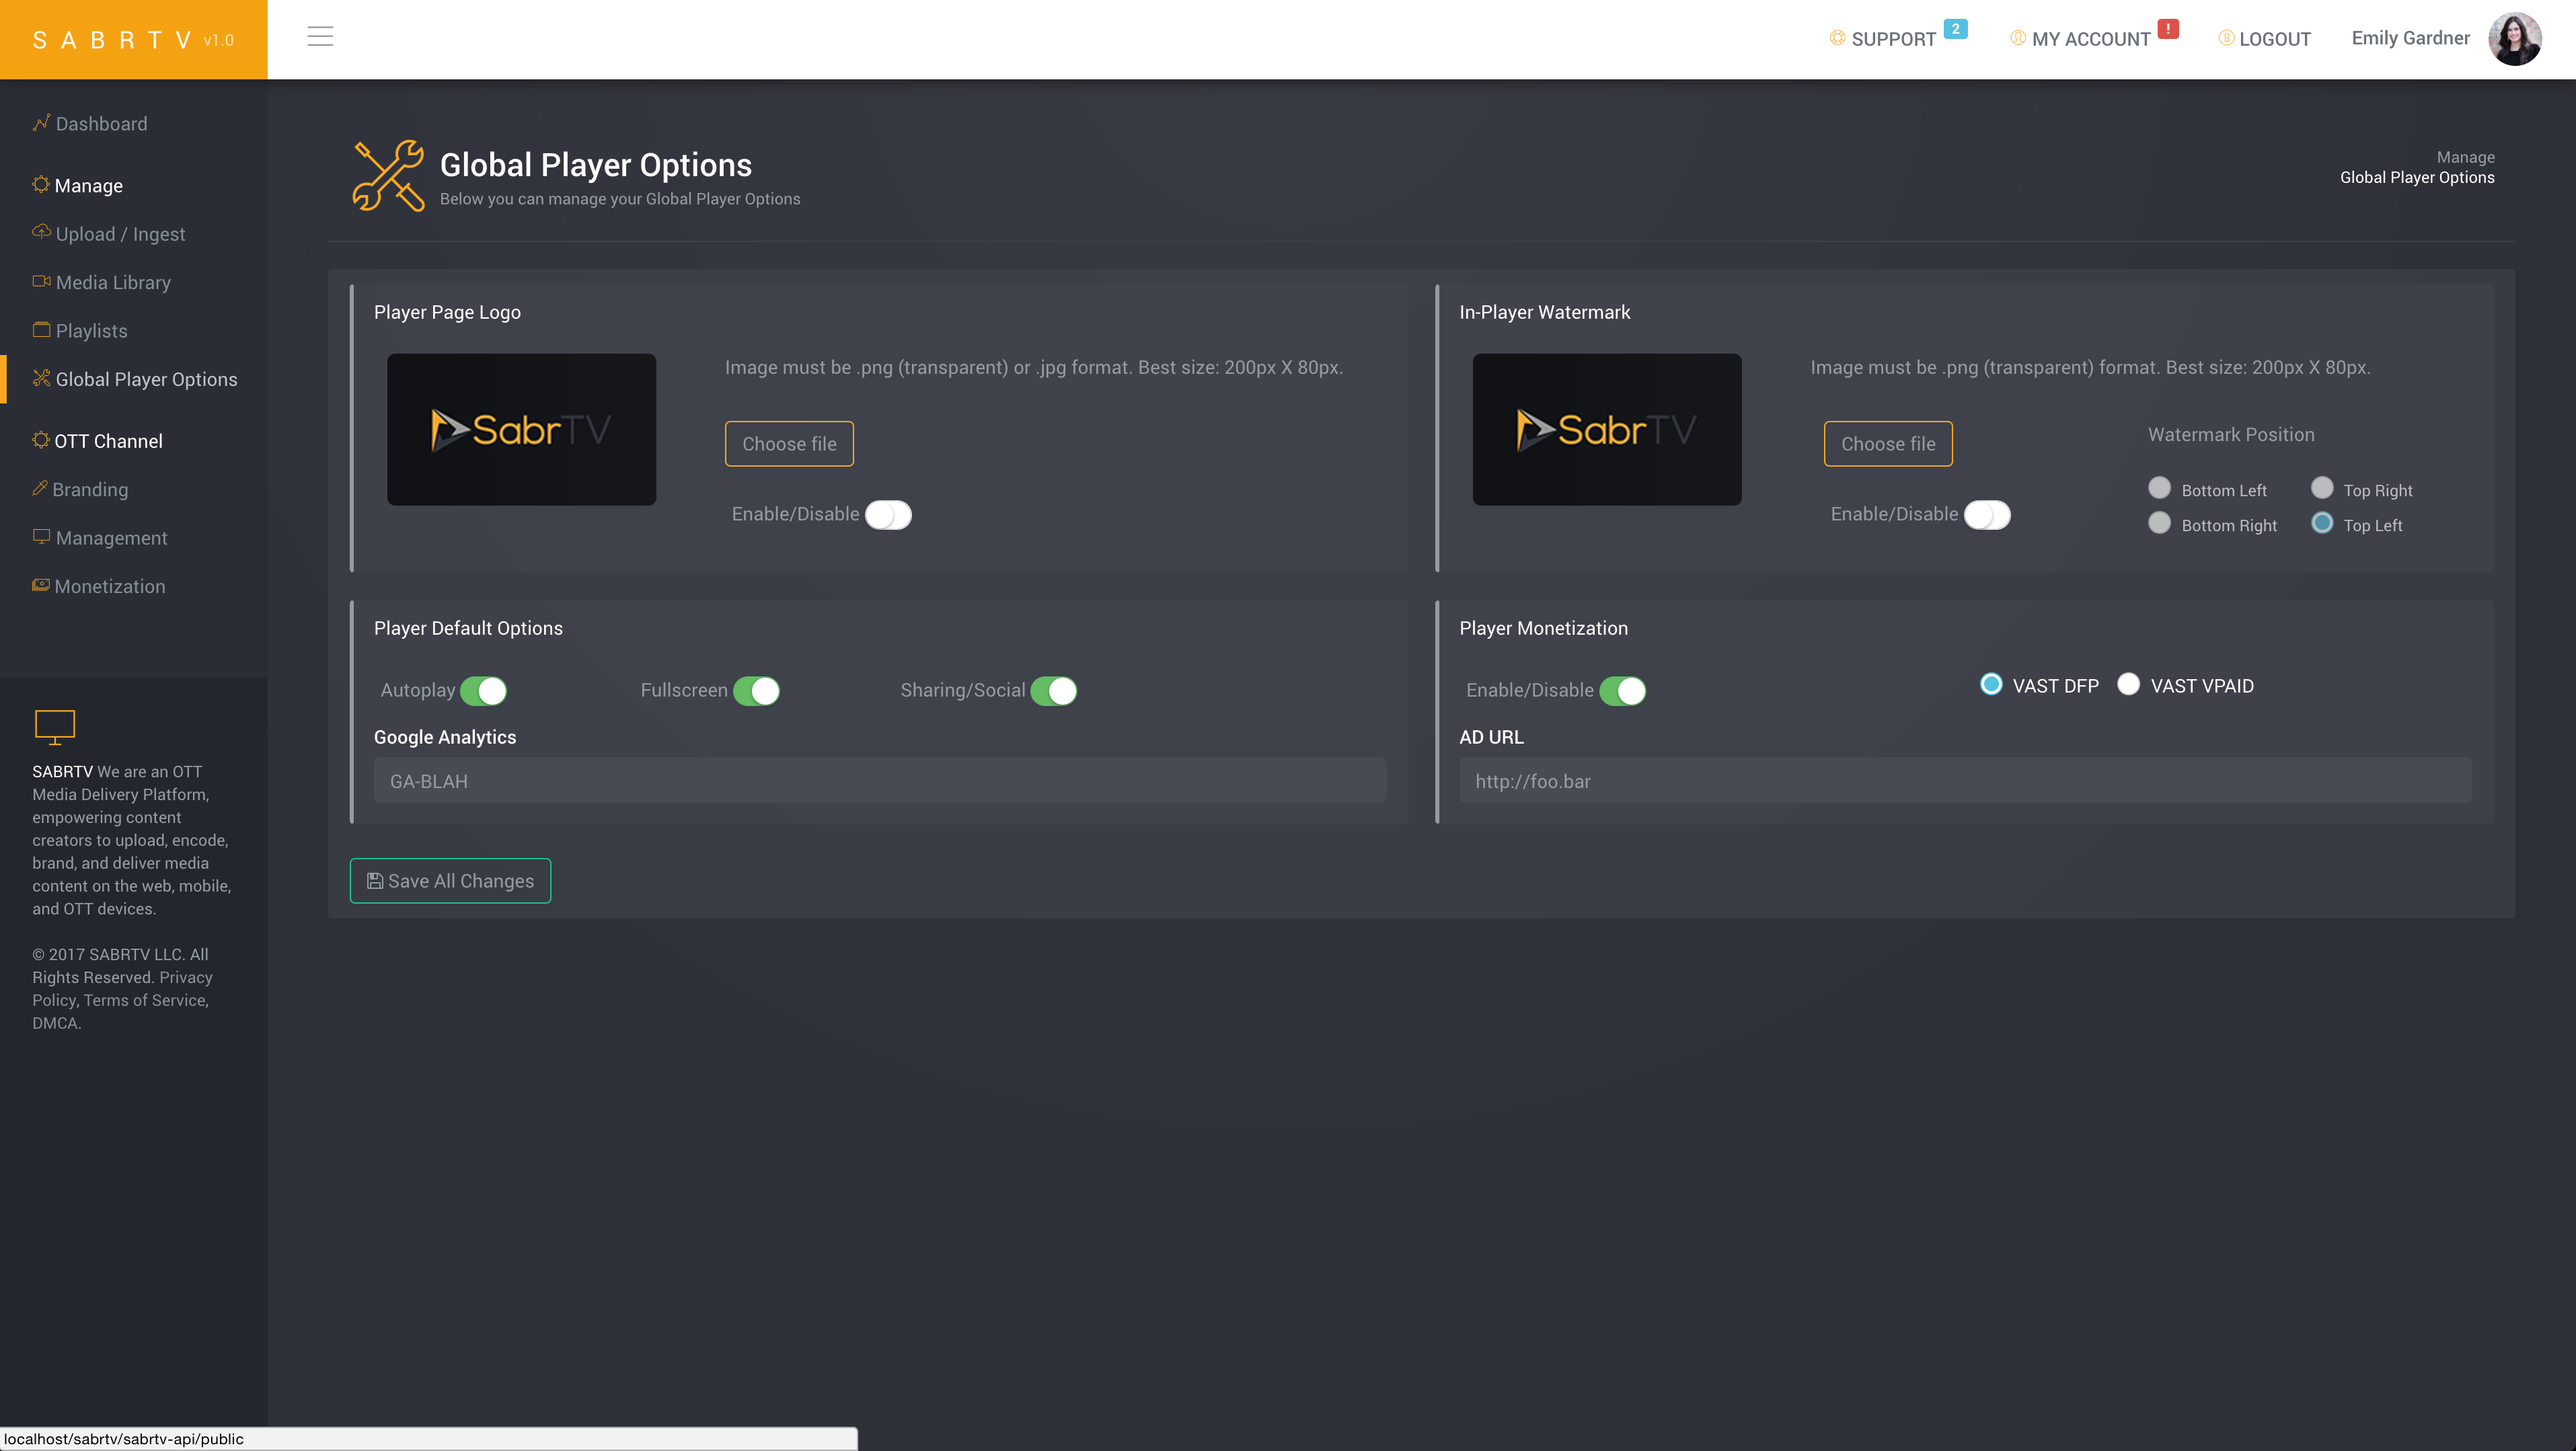
Task: Click the Media Library camera icon
Action: point(41,281)
